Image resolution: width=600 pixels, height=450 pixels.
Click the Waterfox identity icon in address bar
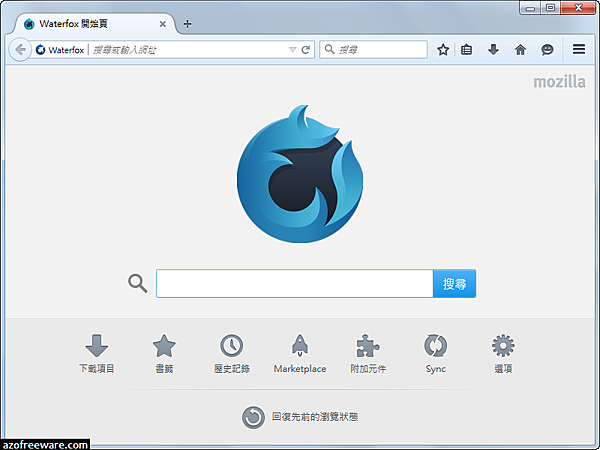click(x=41, y=50)
